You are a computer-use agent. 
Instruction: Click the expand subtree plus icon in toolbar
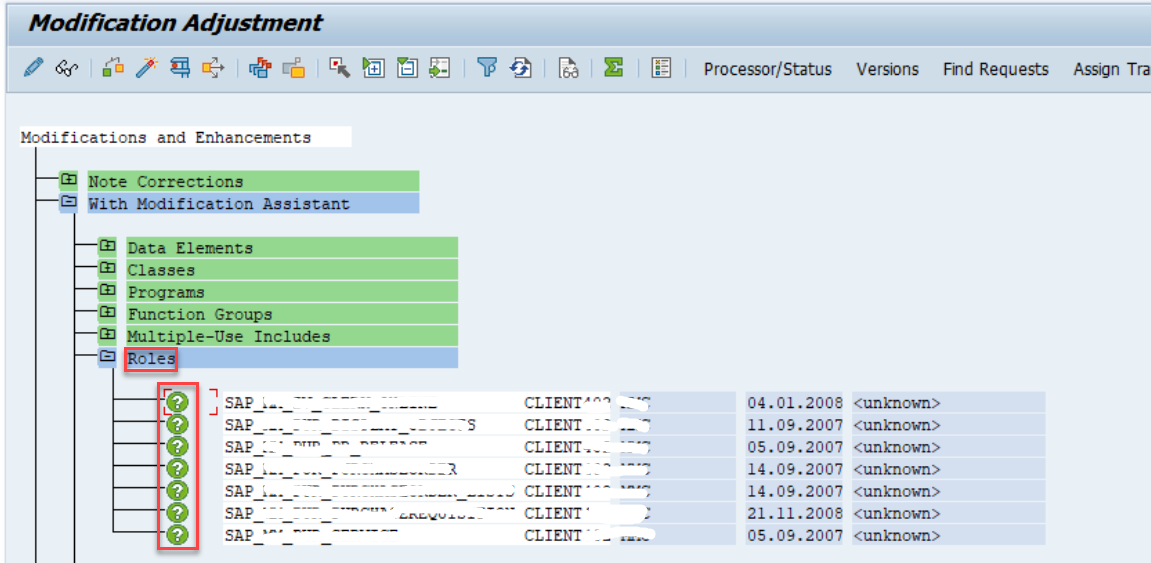pos(374,68)
